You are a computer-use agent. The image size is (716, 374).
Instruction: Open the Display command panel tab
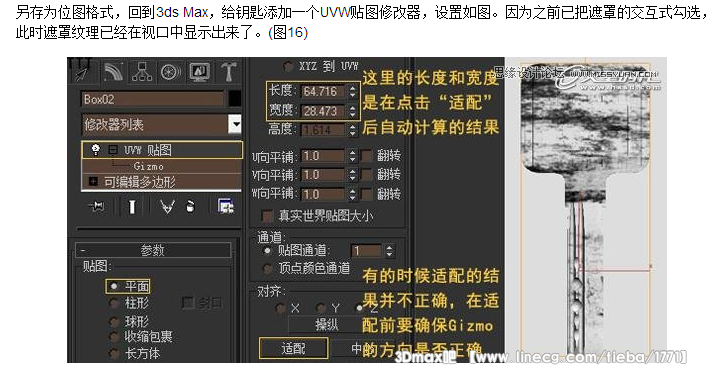200,72
